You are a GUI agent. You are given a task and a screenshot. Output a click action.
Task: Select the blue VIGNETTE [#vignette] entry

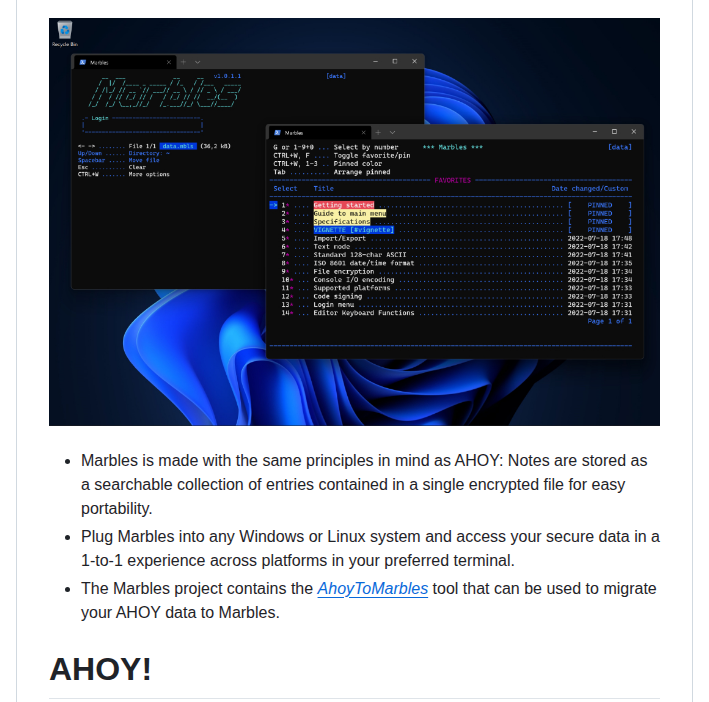coord(353,230)
